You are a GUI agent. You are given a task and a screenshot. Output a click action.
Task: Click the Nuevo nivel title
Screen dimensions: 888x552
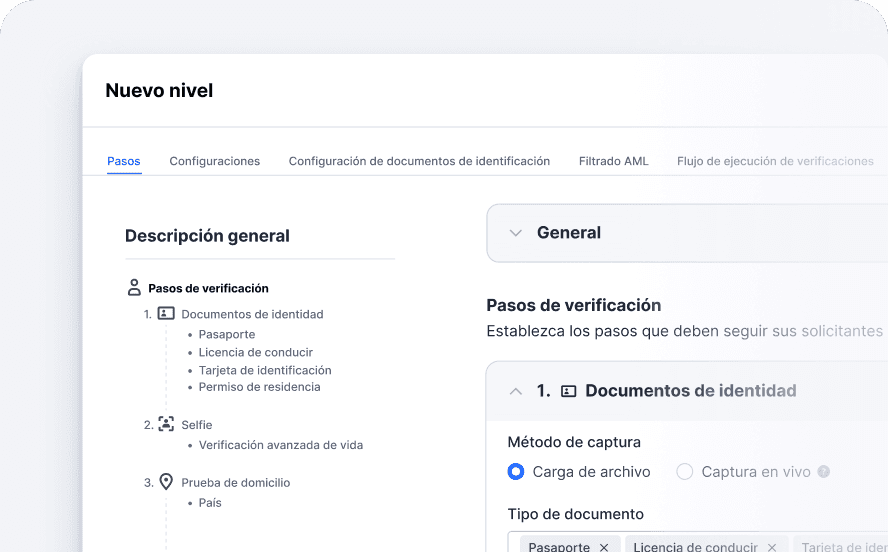point(159,91)
